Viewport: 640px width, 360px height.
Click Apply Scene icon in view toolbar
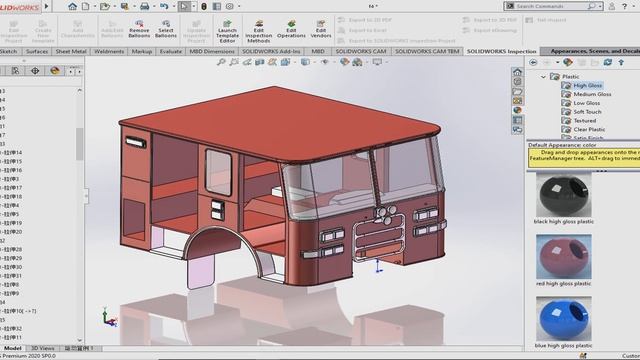click(x=357, y=62)
